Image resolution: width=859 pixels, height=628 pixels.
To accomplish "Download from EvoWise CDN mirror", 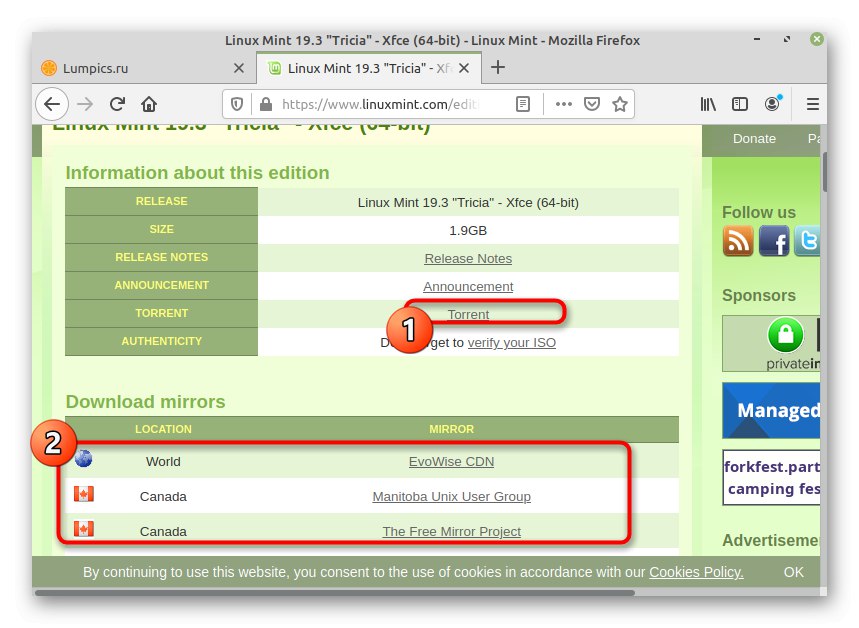I will pyautogui.click(x=451, y=461).
